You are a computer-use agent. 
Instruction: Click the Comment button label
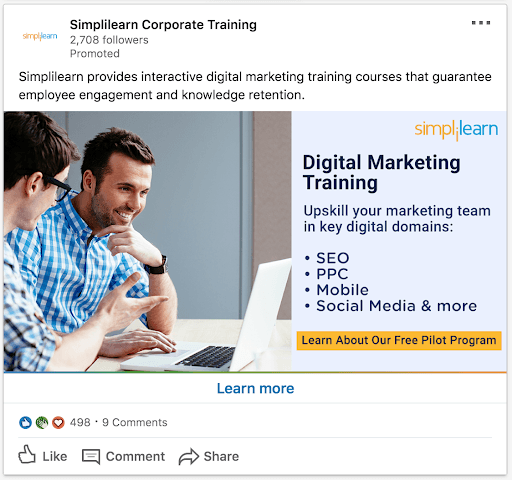tap(135, 456)
